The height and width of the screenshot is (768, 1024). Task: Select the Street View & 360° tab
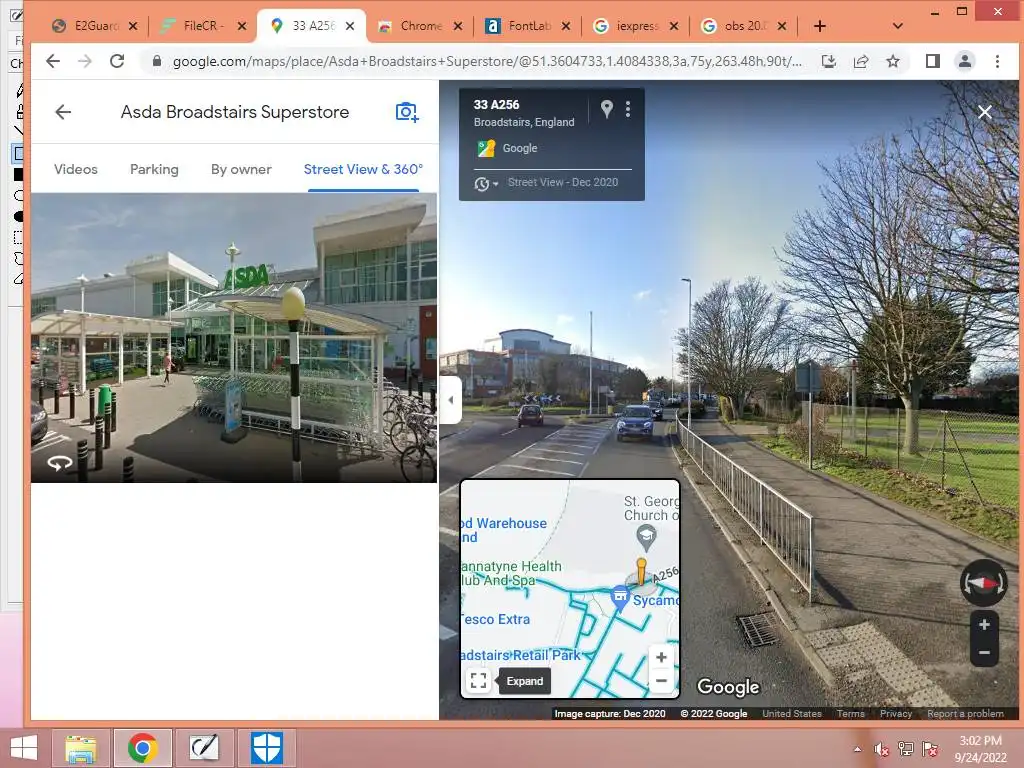pos(363,169)
